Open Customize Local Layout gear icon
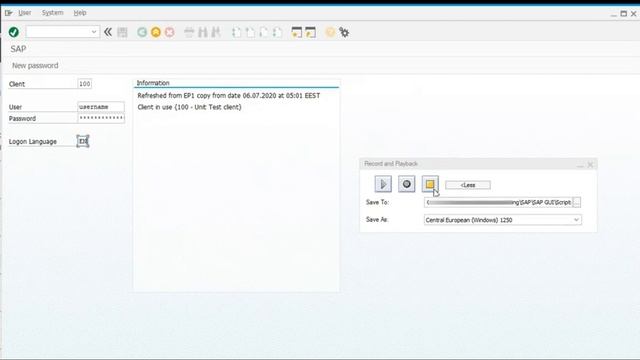640x360 pixels. [344, 32]
